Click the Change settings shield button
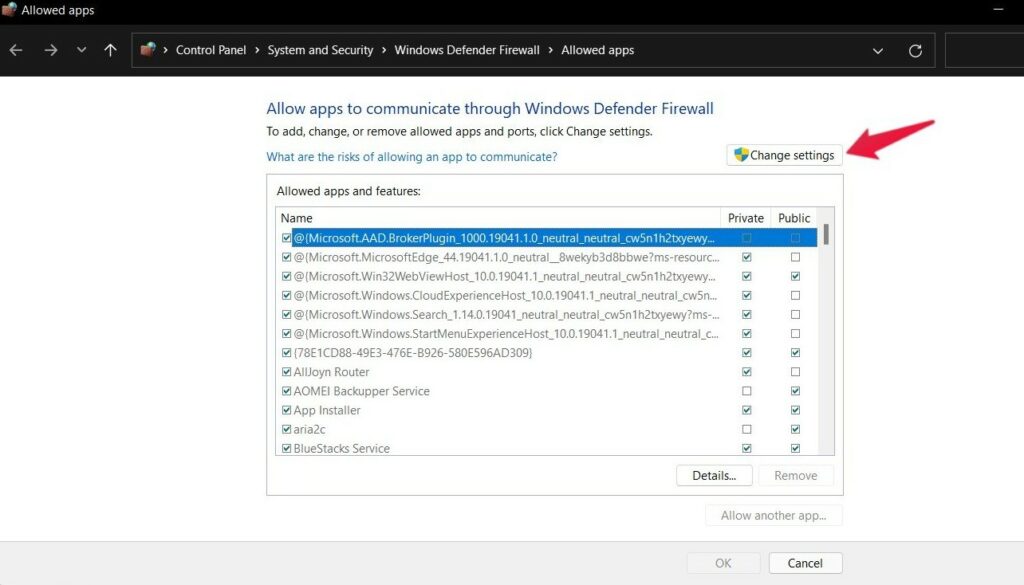 [x=784, y=155]
